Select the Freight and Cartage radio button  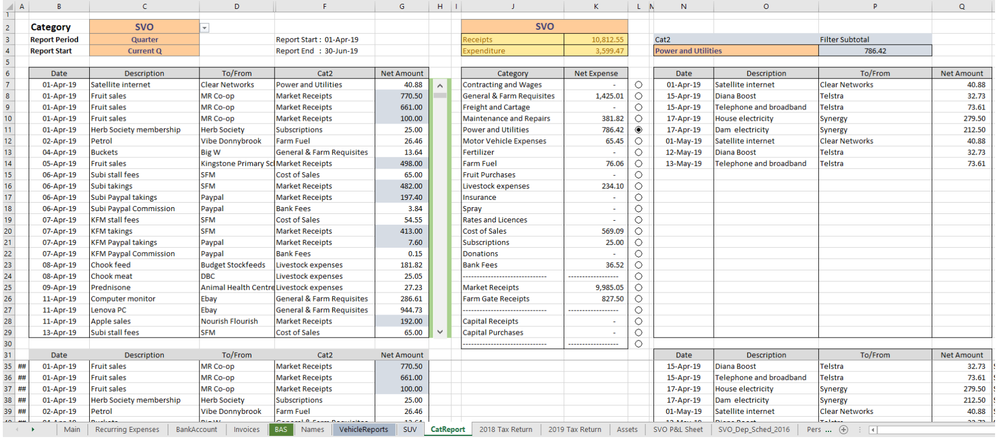(x=638, y=107)
